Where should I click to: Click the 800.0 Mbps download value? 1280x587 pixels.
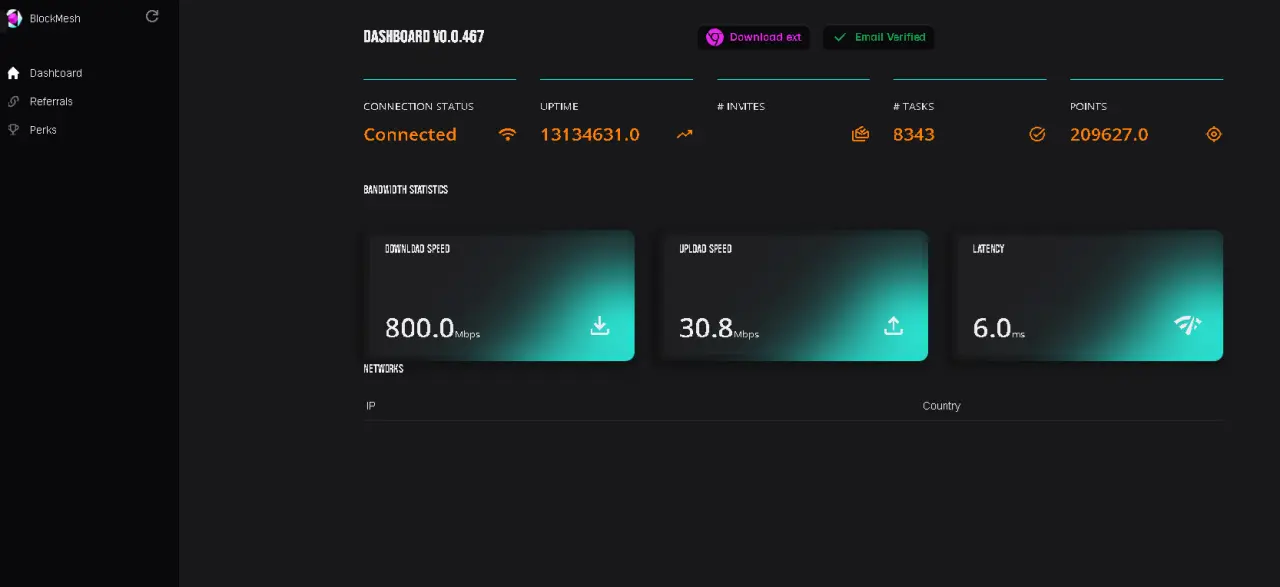pyautogui.click(x=432, y=327)
